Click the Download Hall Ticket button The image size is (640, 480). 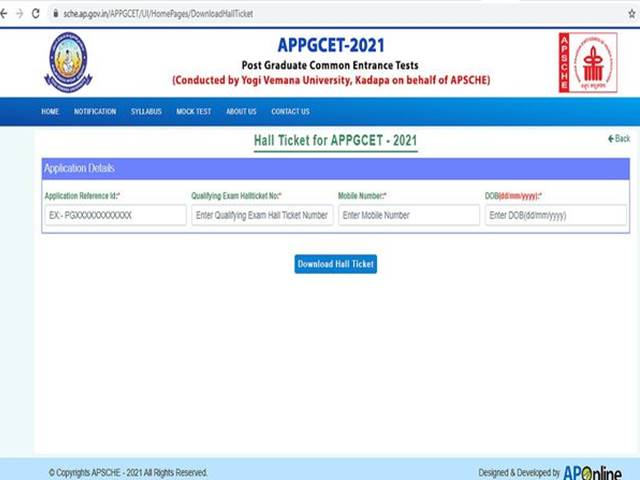coord(336,264)
